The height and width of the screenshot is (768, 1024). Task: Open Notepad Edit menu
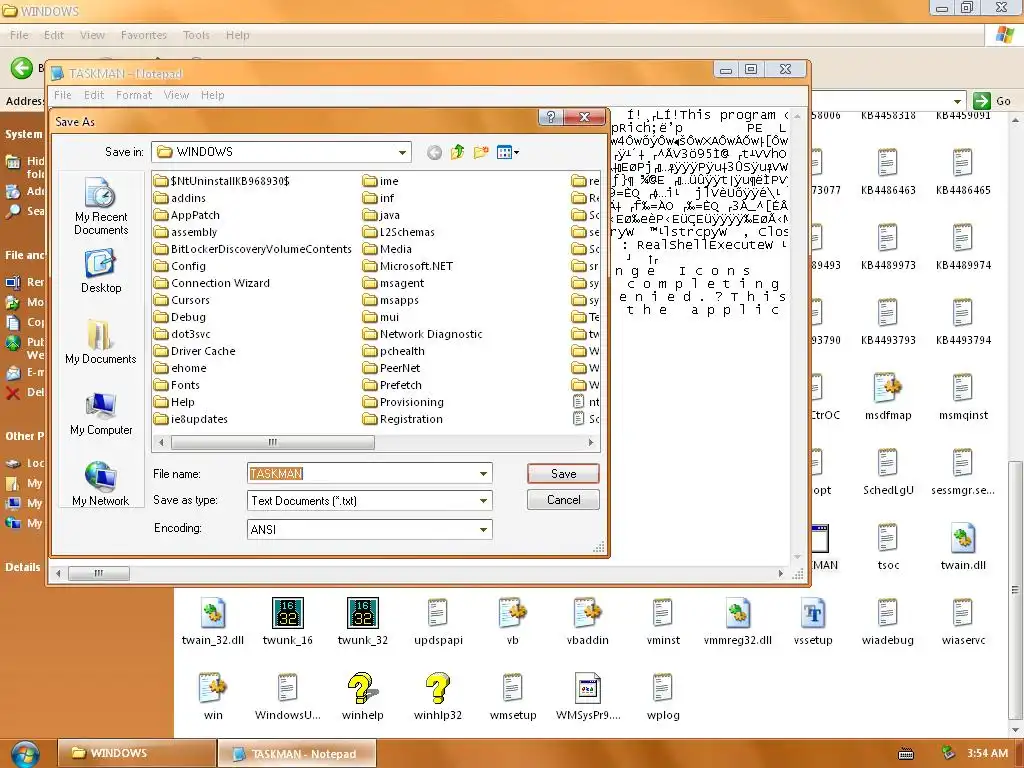tap(94, 95)
